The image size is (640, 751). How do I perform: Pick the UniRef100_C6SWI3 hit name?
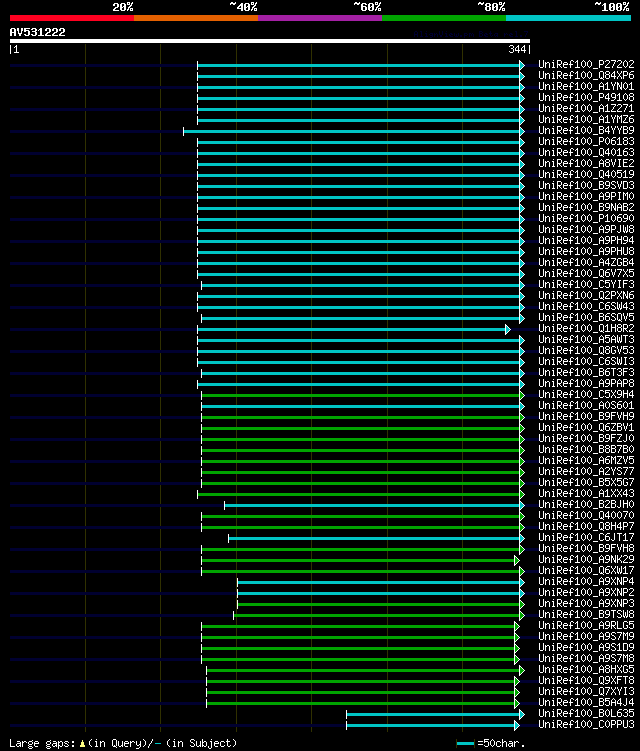[x=586, y=362]
